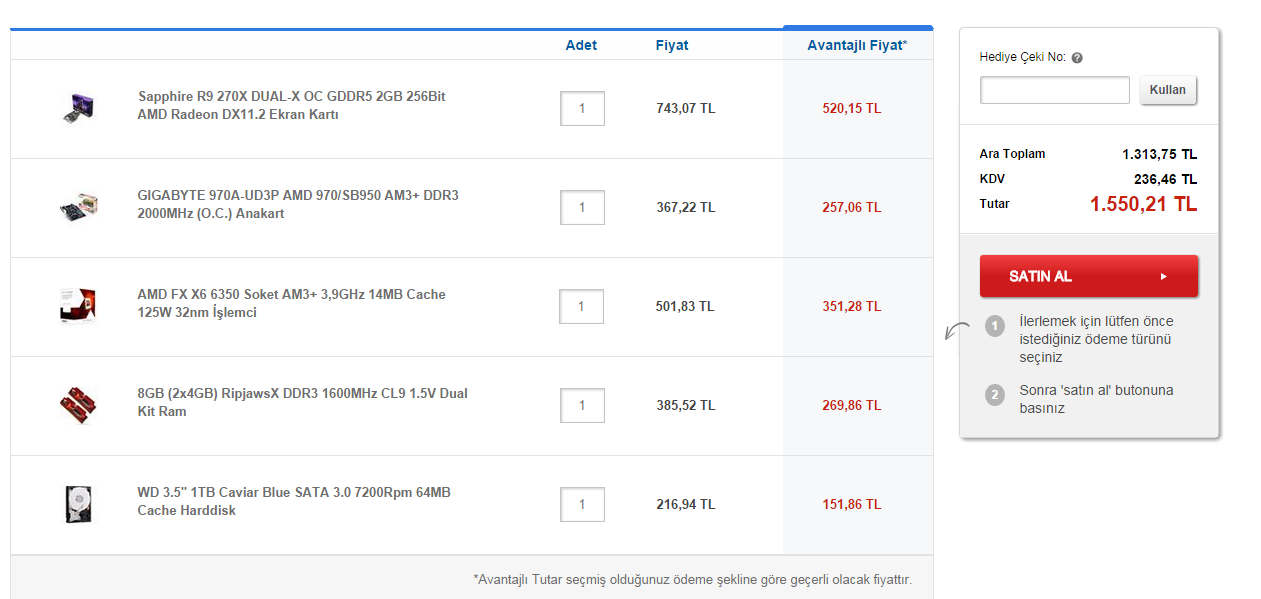This screenshot has height=599, width=1261.
Task: Click the GIGABYTE 970A-UD3P motherboard thumbnail
Action: click(x=77, y=207)
